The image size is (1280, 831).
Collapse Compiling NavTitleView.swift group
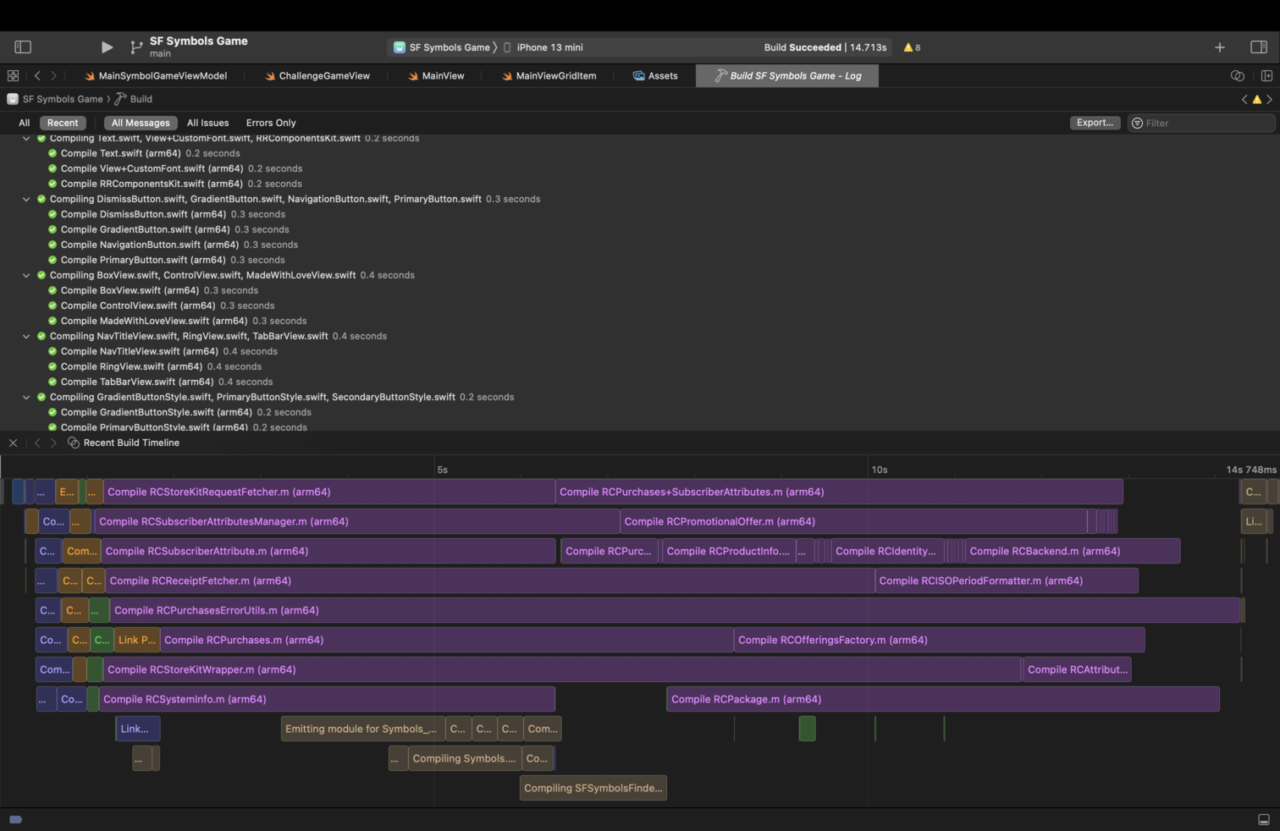27,336
